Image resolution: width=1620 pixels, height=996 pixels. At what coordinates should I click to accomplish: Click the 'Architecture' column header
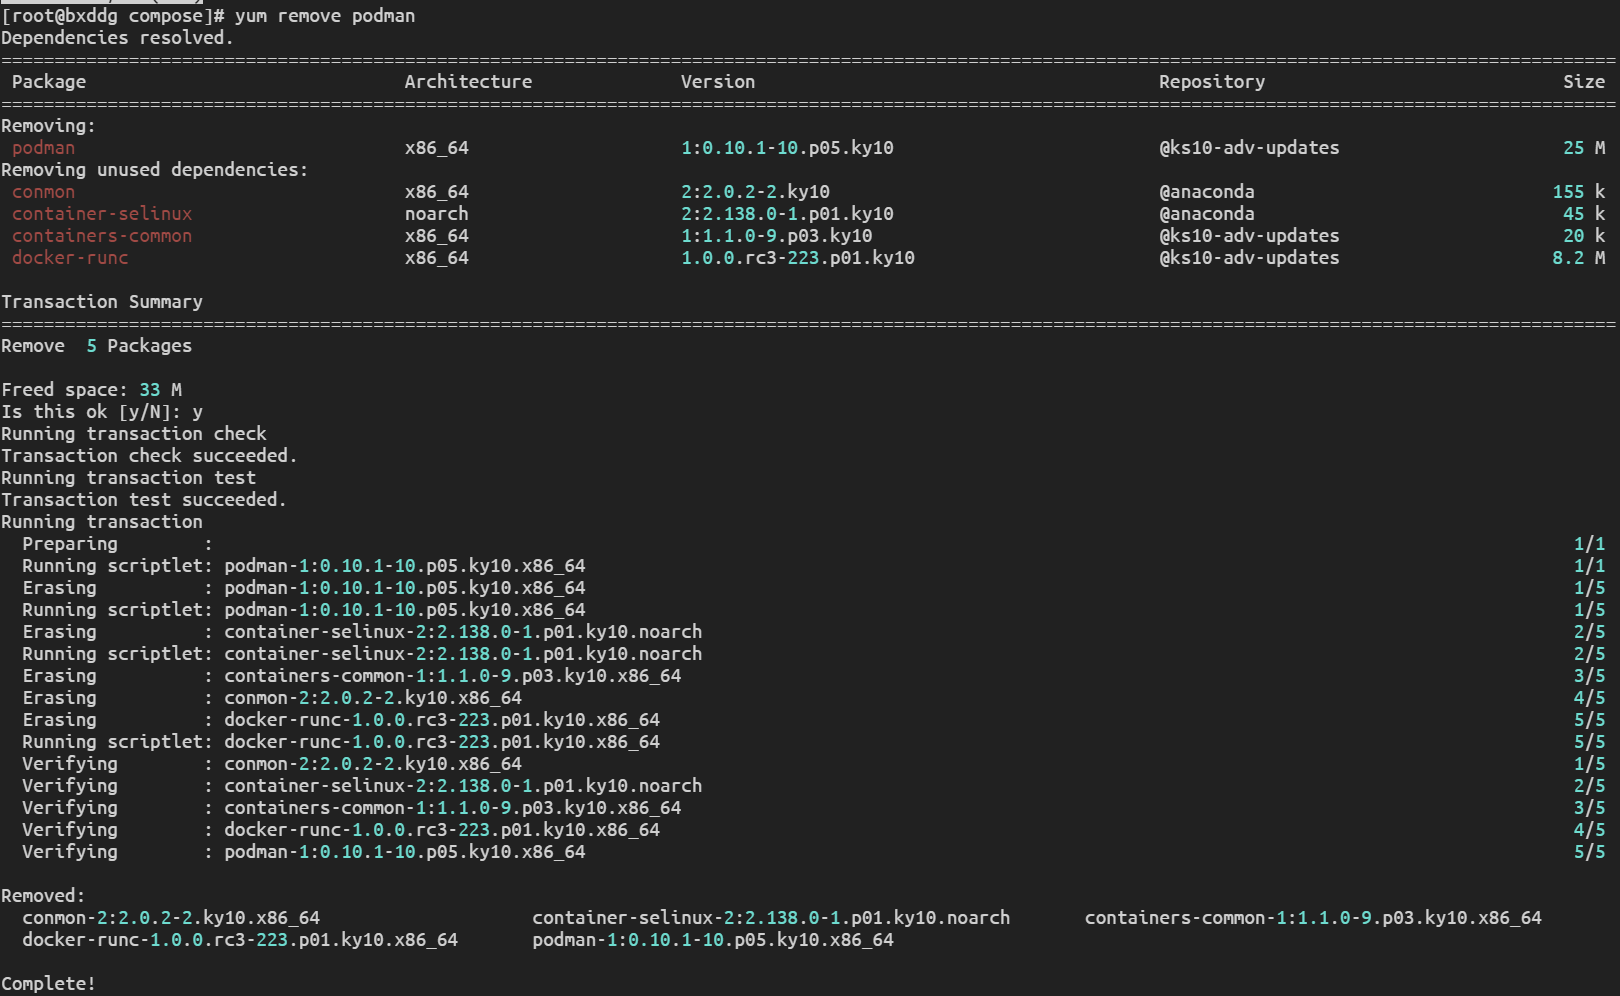(x=468, y=82)
